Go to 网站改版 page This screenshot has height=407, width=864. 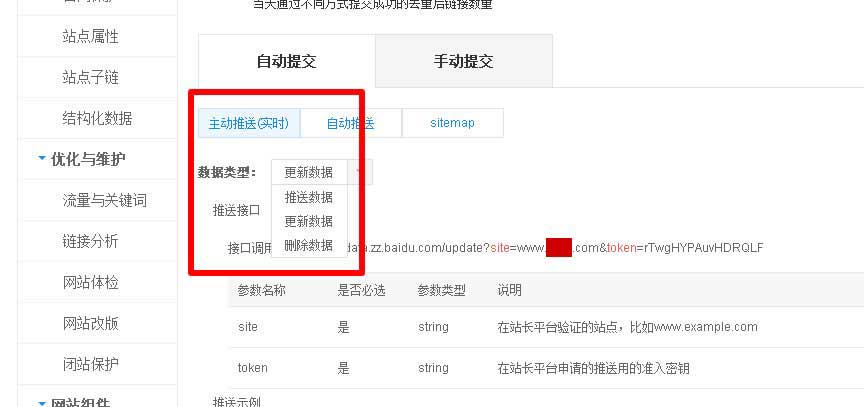click(90, 323)
